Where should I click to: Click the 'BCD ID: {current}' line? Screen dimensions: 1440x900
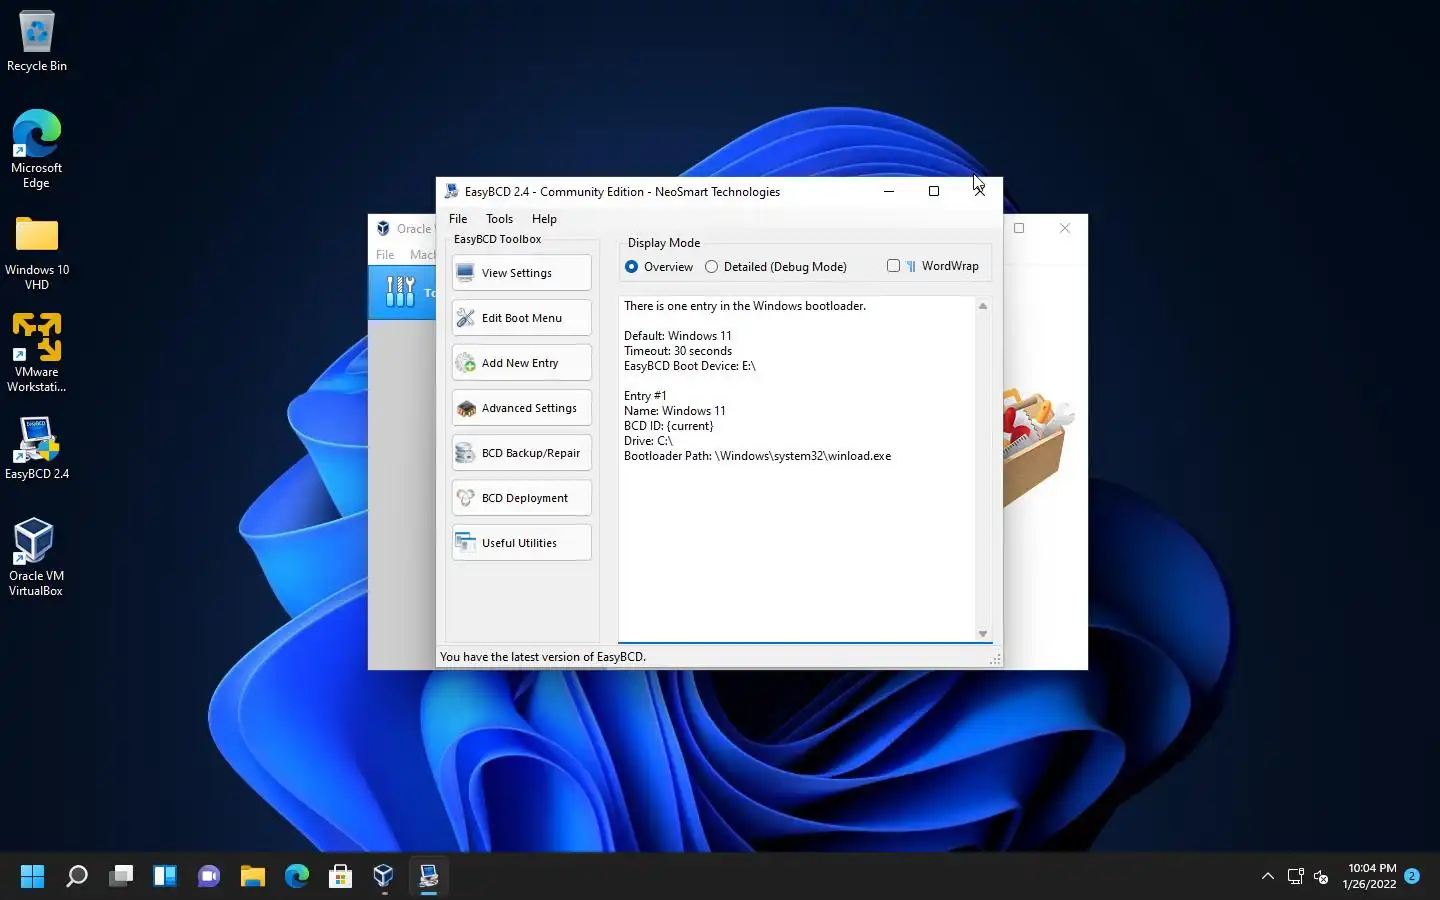669,426
